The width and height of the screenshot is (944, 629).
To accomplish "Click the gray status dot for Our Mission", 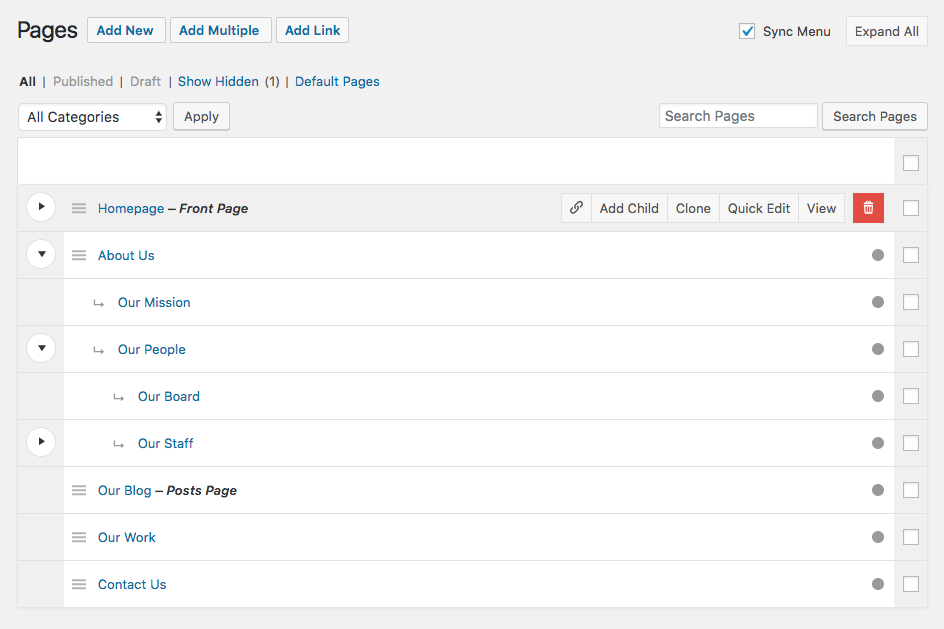I will (878, 302).
